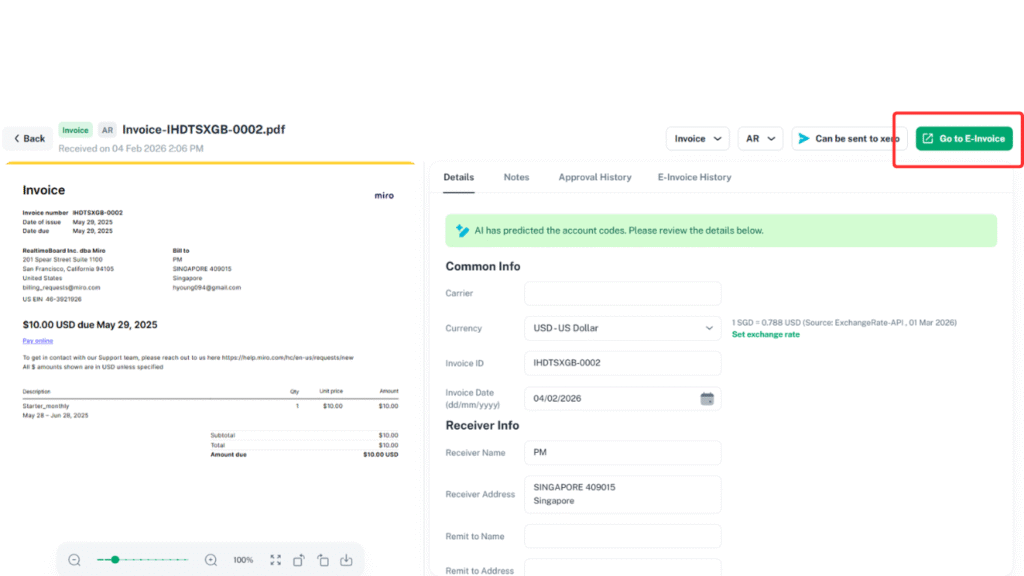Click Set exchange rate
The image size is (1024, 576).
pyautogui.click(x=765, y=334)
